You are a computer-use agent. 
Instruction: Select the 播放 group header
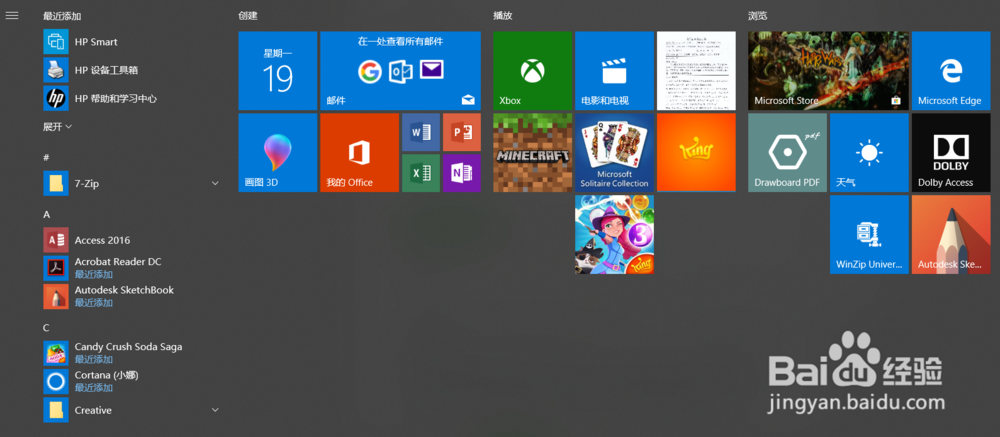tap(503, 15)
